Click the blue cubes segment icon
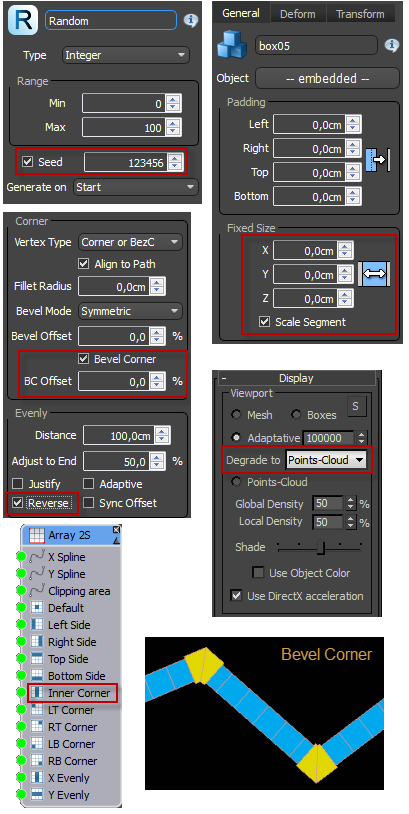 (x=232, y=43)
